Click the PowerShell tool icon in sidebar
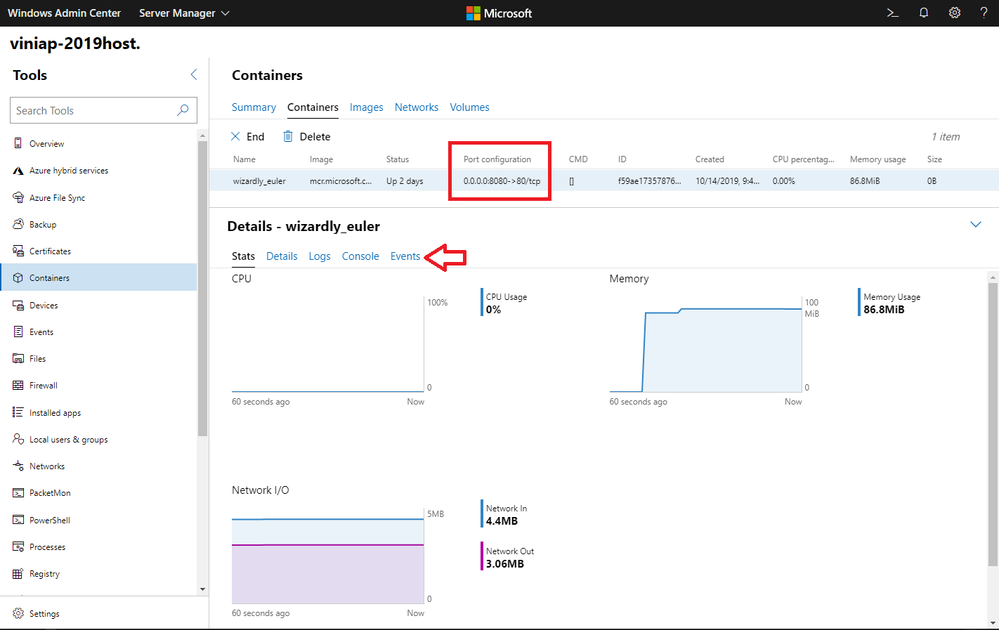This screenshot has width=999, height=630. click(x=18, y=520)
